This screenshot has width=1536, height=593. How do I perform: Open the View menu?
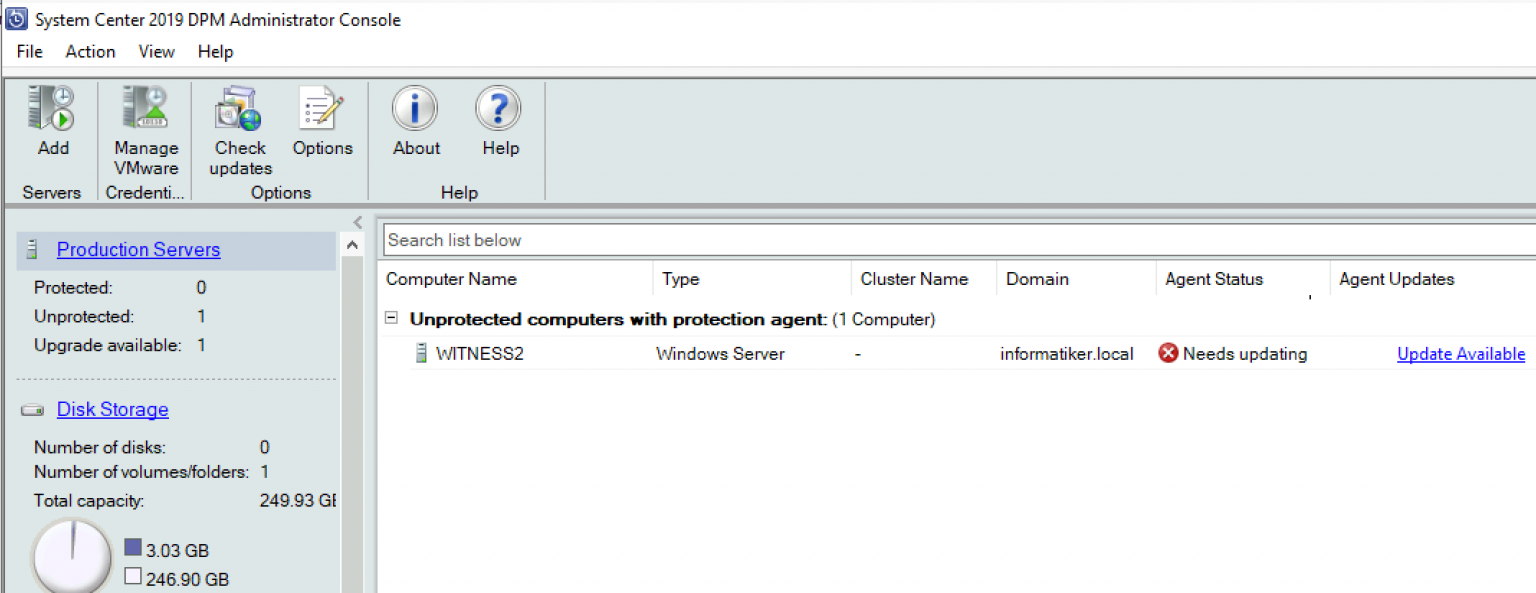click(x=156, y=51)
